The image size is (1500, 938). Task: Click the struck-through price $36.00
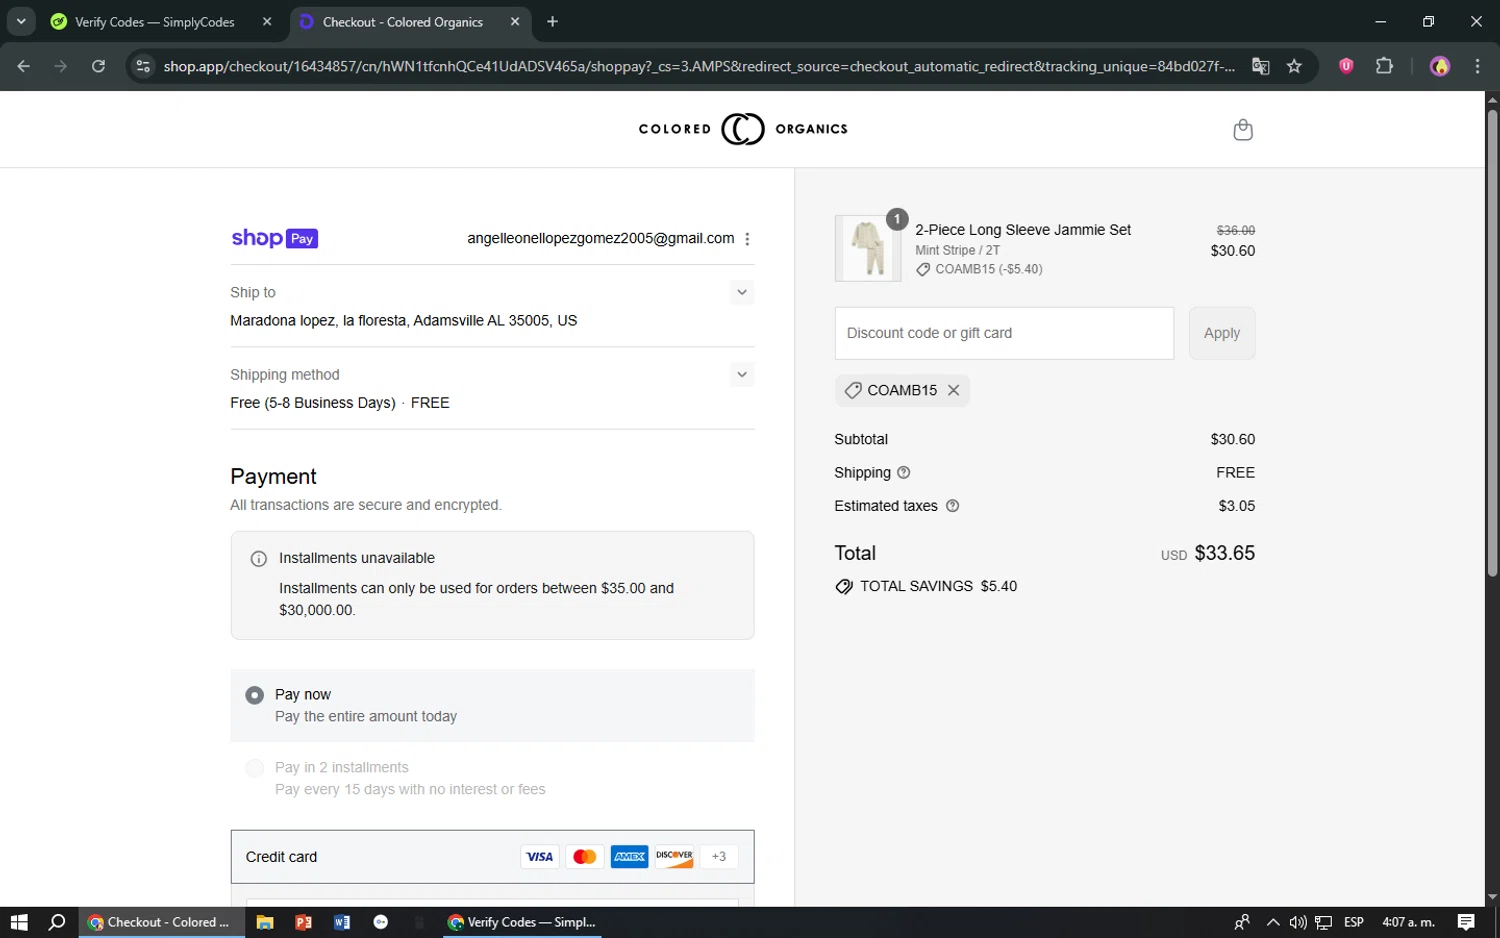click(1235, 230)
